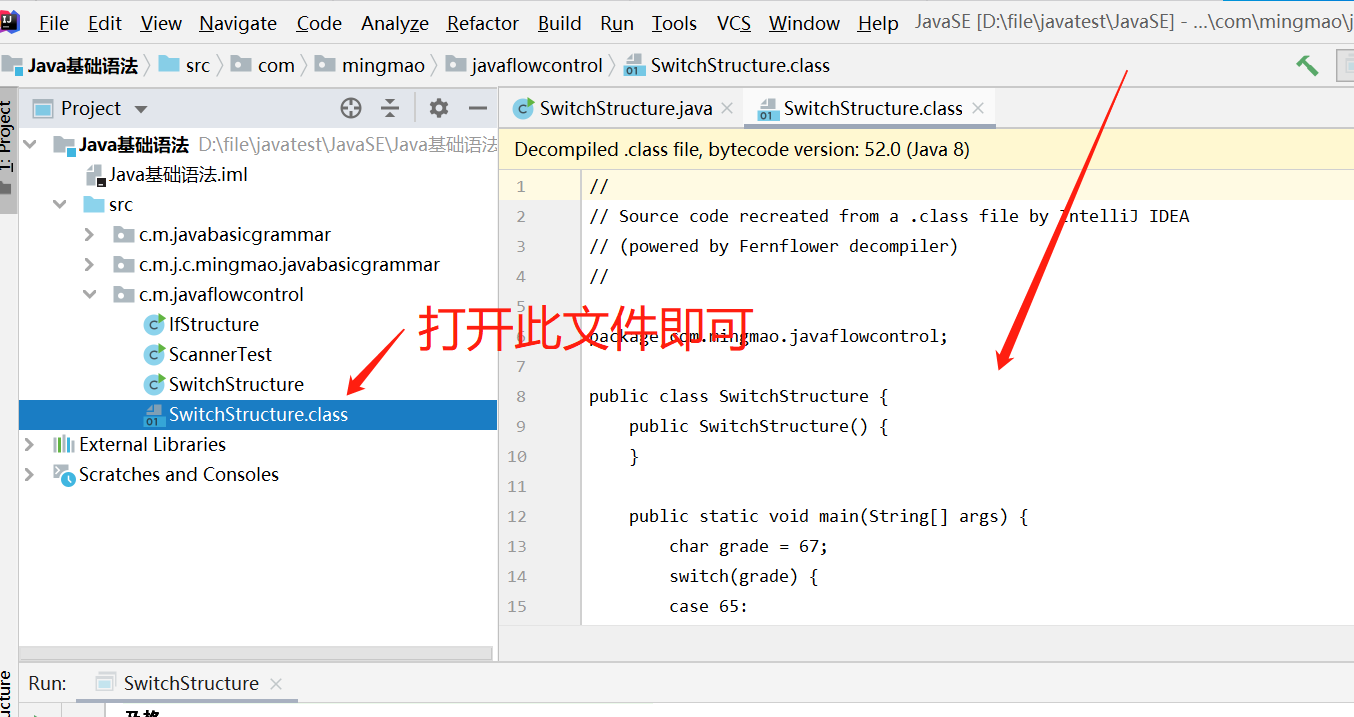Screen dimensions: 1354x717
Task: Click the javaflowcontrol breadcrumb
Action: (x=537, y=66)
